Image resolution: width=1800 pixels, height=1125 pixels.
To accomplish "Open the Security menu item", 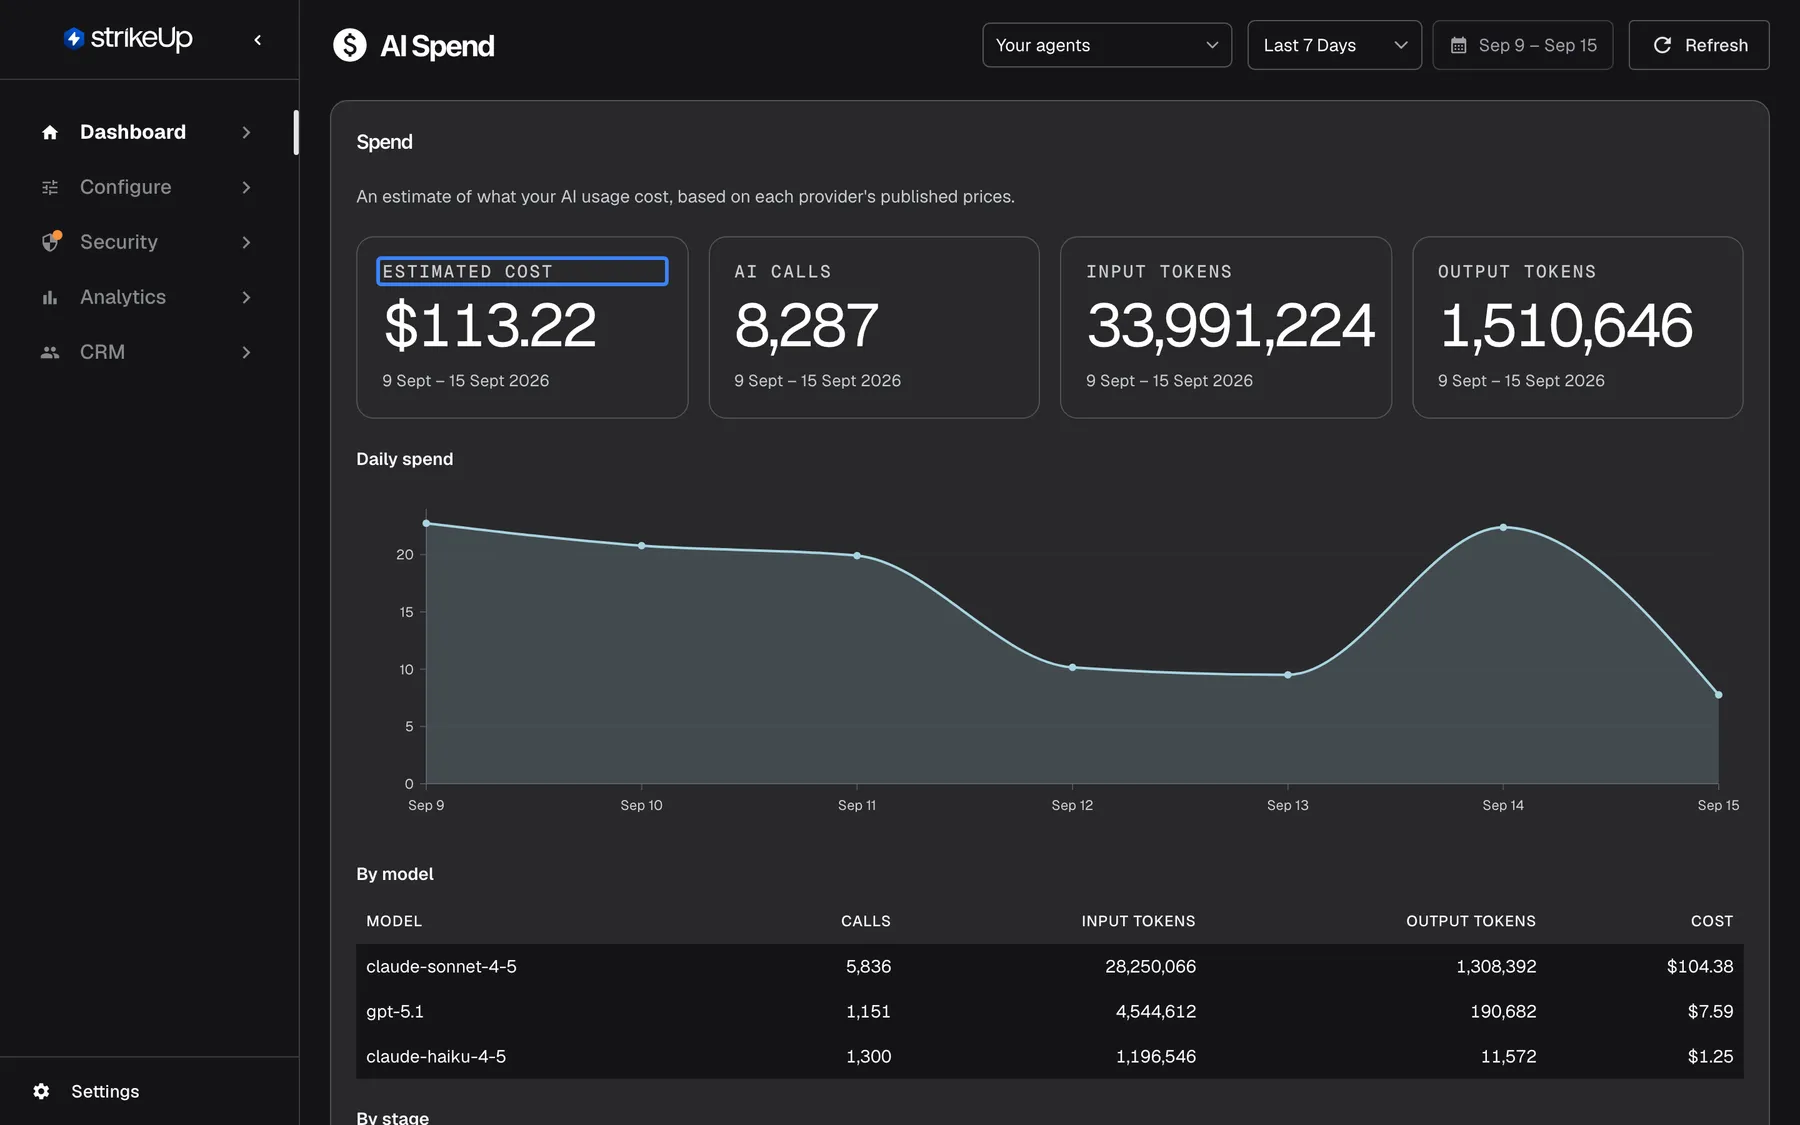I will click(x=147, y=242).
